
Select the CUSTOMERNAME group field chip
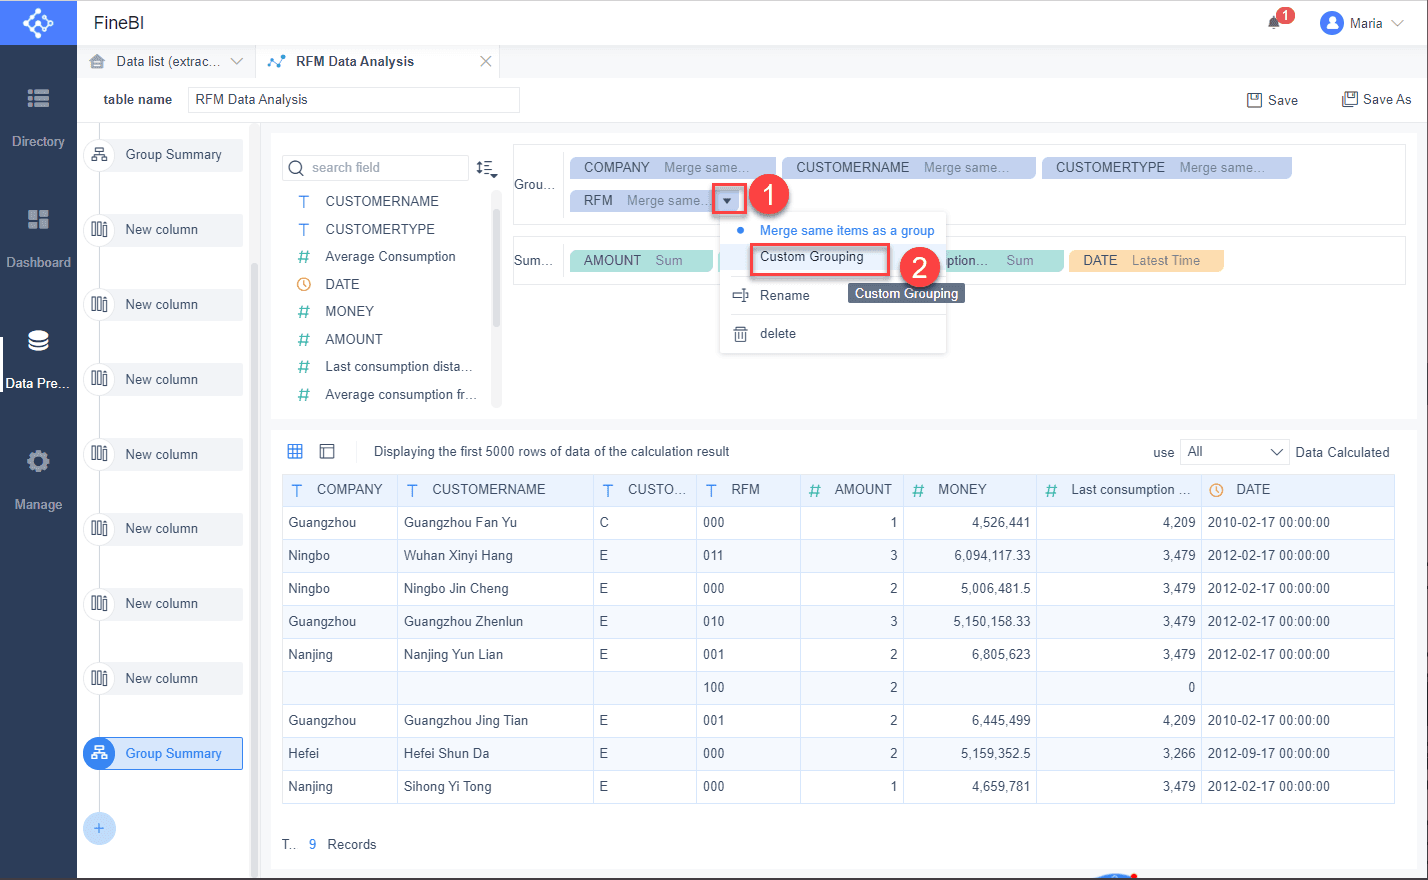(907, 168)
